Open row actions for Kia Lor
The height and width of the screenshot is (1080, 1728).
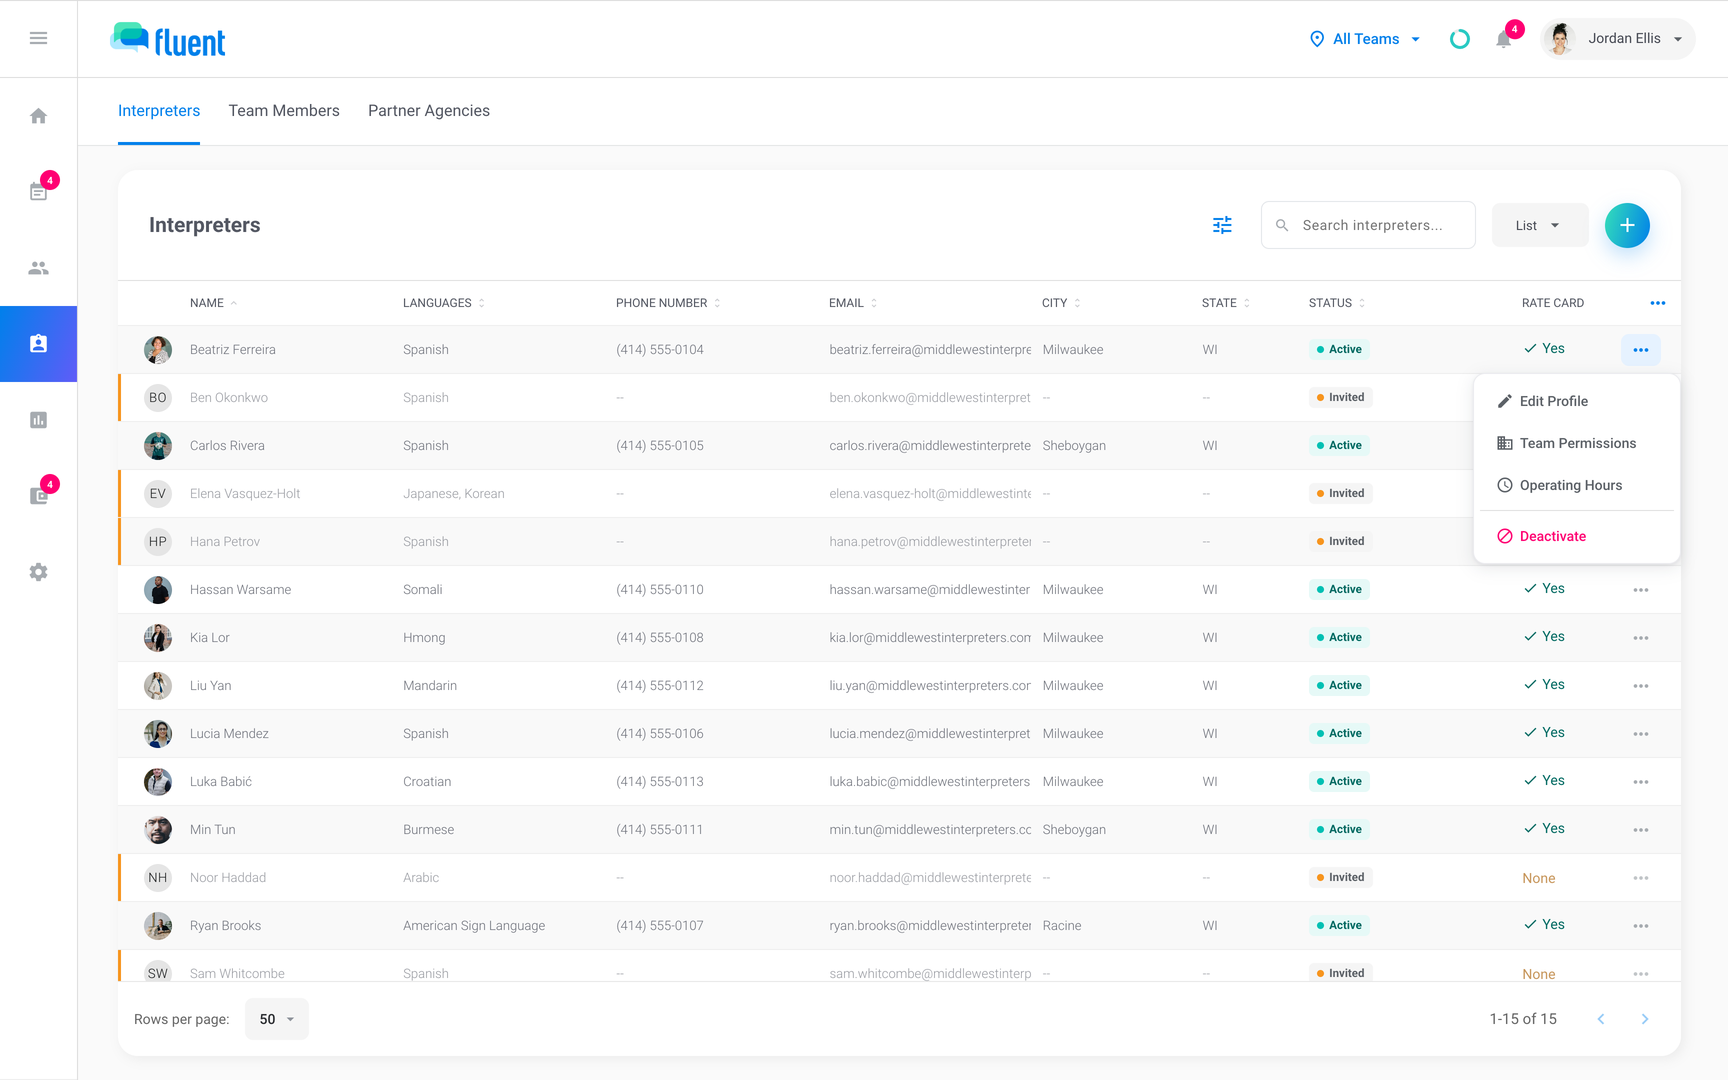(1641, 638)
